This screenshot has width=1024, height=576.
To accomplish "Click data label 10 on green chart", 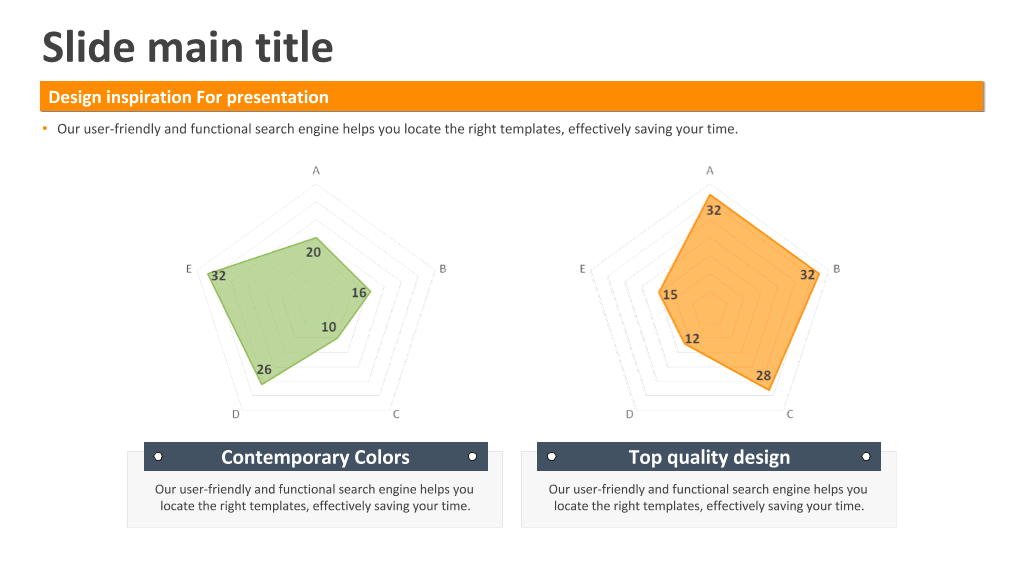I will tap(328, 327).
